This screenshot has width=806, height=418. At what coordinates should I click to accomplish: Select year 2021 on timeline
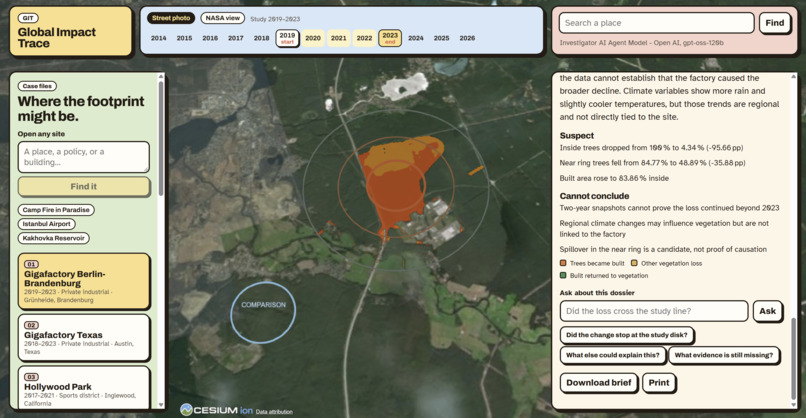click(339, 38)
